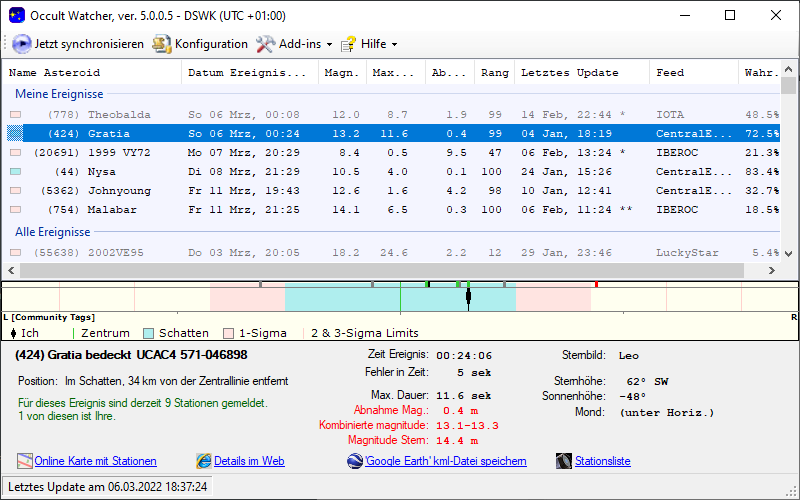Screen dimensions: 800x500
Task: Click the Internet Explorer icon beside Details im Web
Action: (204, 461)
